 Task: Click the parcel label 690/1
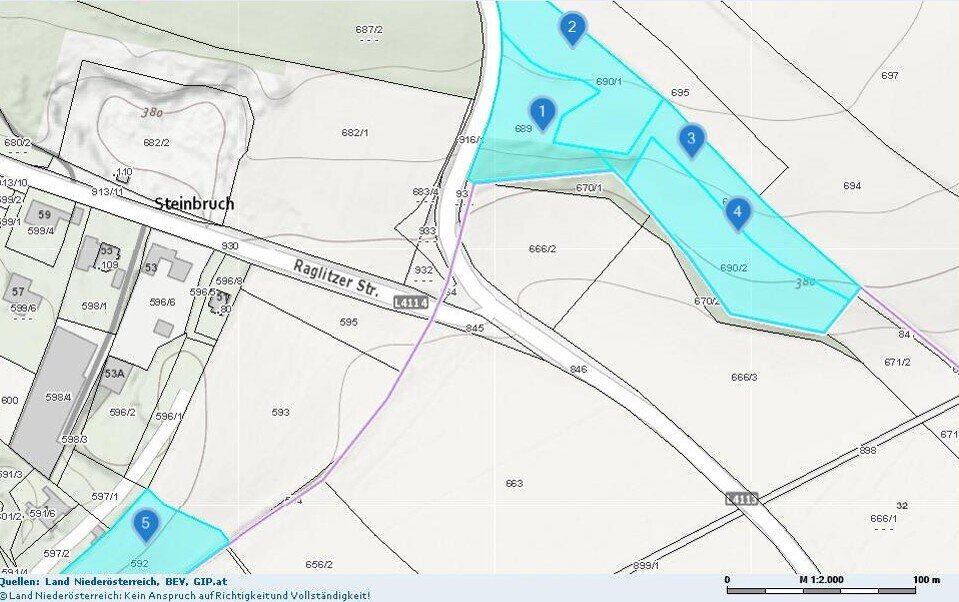610,82
